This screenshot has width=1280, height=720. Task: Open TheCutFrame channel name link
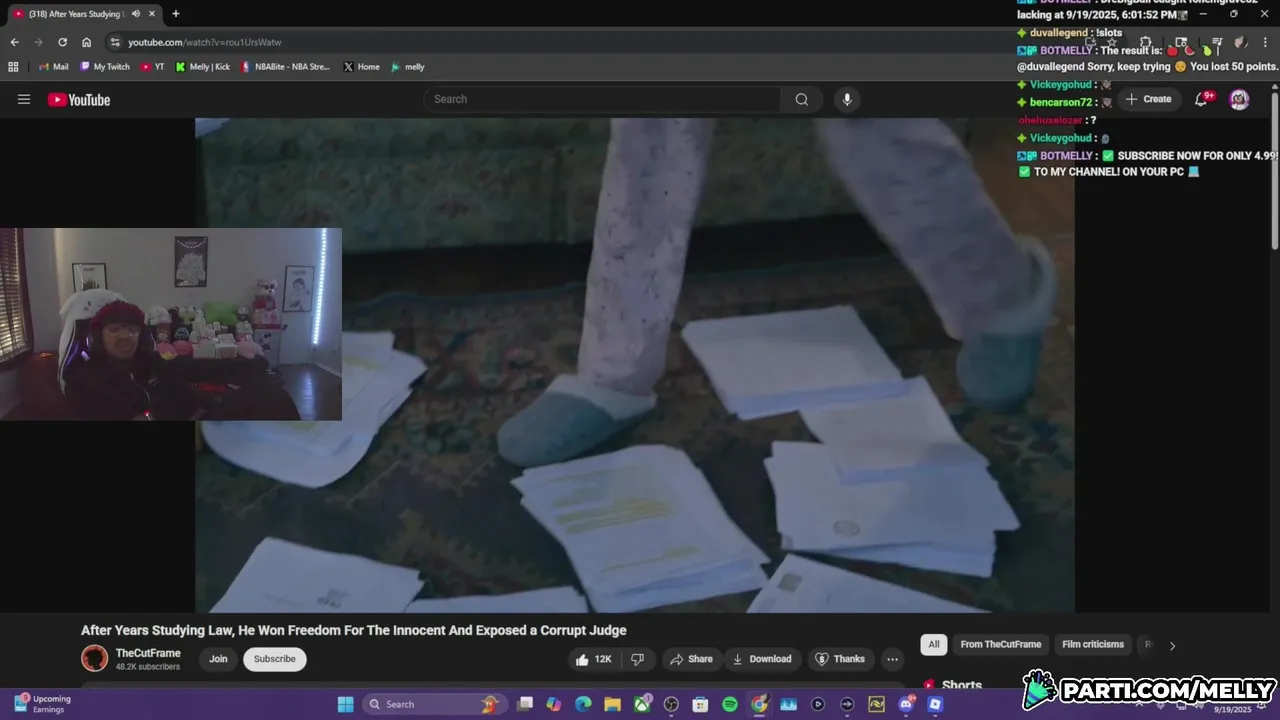point(148,653)
